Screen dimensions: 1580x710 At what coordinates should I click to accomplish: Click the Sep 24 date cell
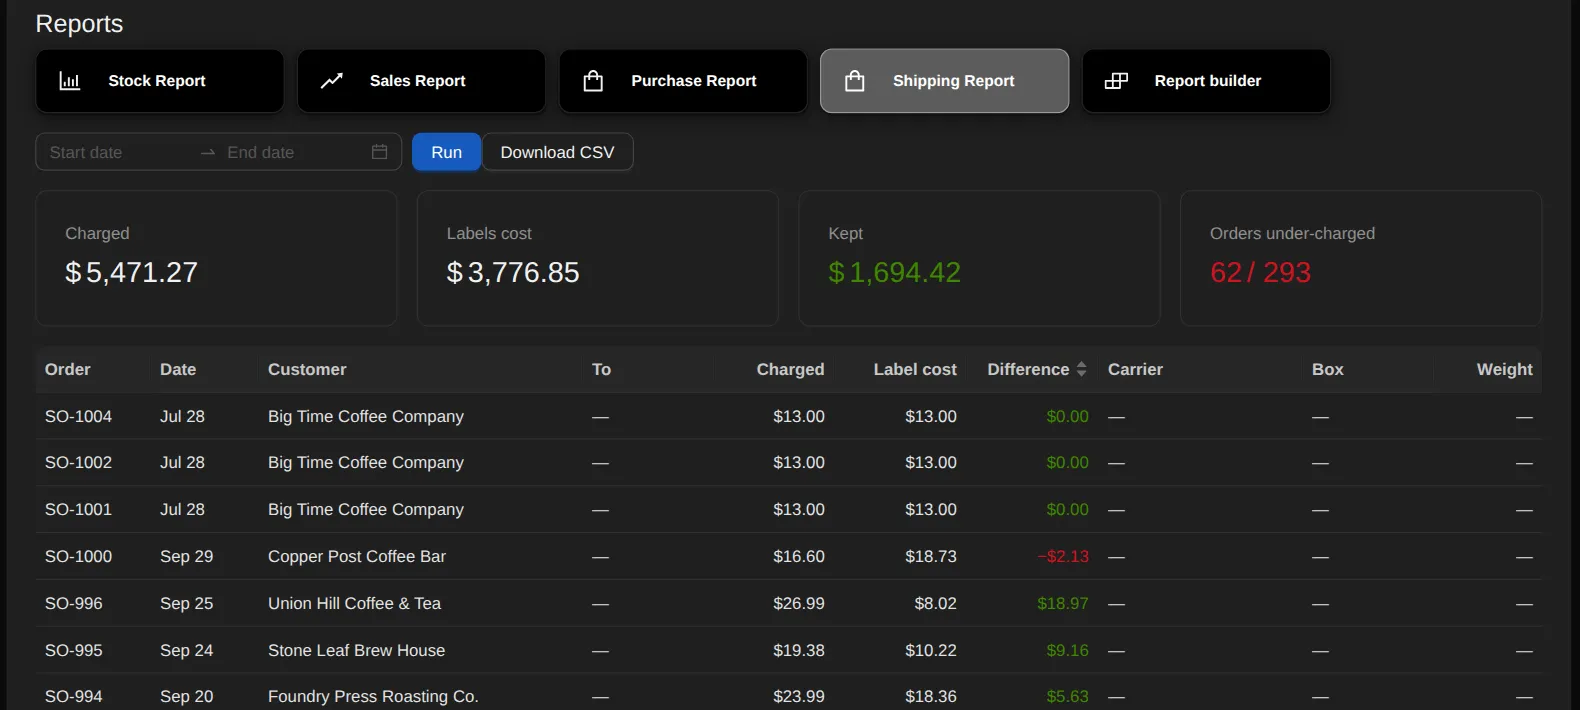point(186,650)
